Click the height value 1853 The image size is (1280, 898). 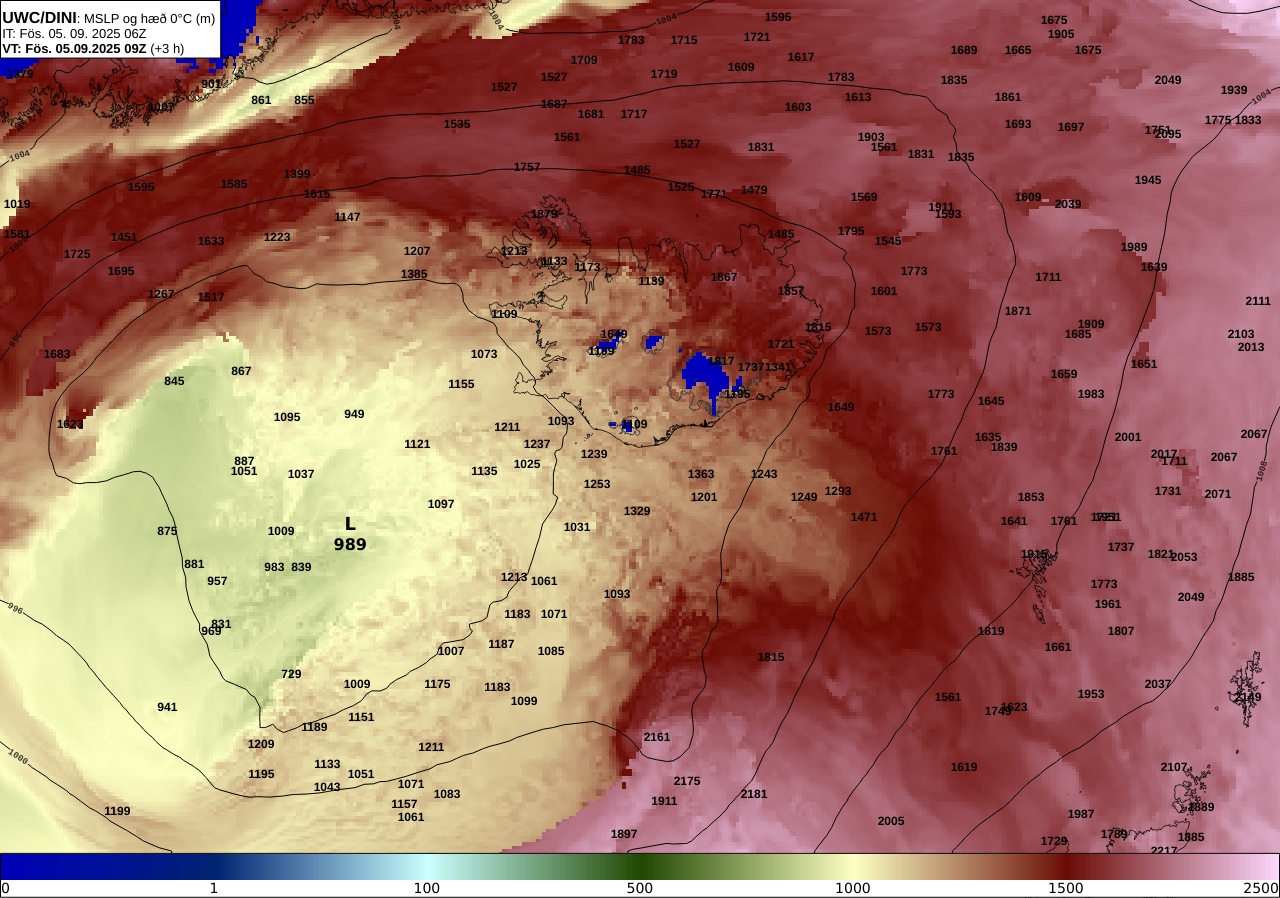pos(1031,497)
